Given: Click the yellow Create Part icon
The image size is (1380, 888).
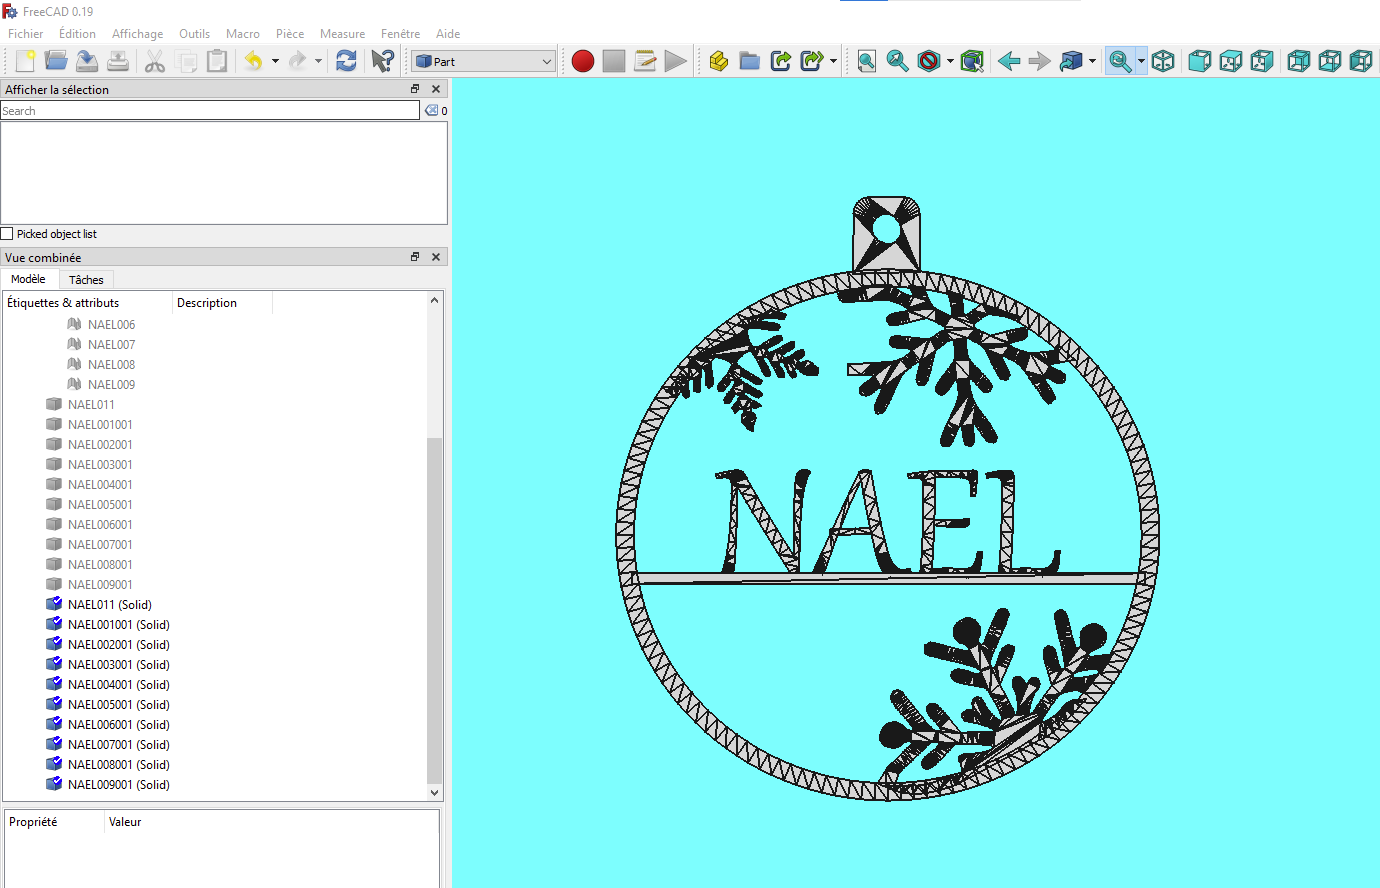Looking at the screenshot, I should [x=718, y=61].
